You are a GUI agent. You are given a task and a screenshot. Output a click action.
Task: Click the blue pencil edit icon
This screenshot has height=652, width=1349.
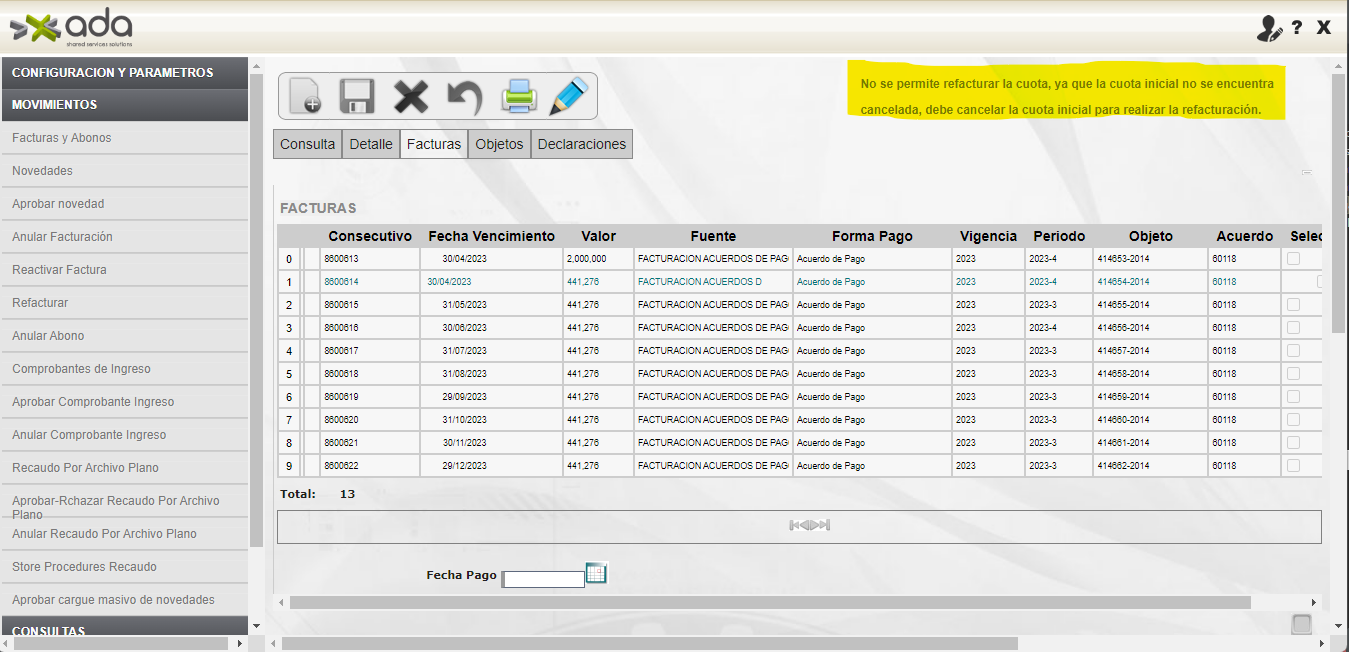[x=569, y=96]
